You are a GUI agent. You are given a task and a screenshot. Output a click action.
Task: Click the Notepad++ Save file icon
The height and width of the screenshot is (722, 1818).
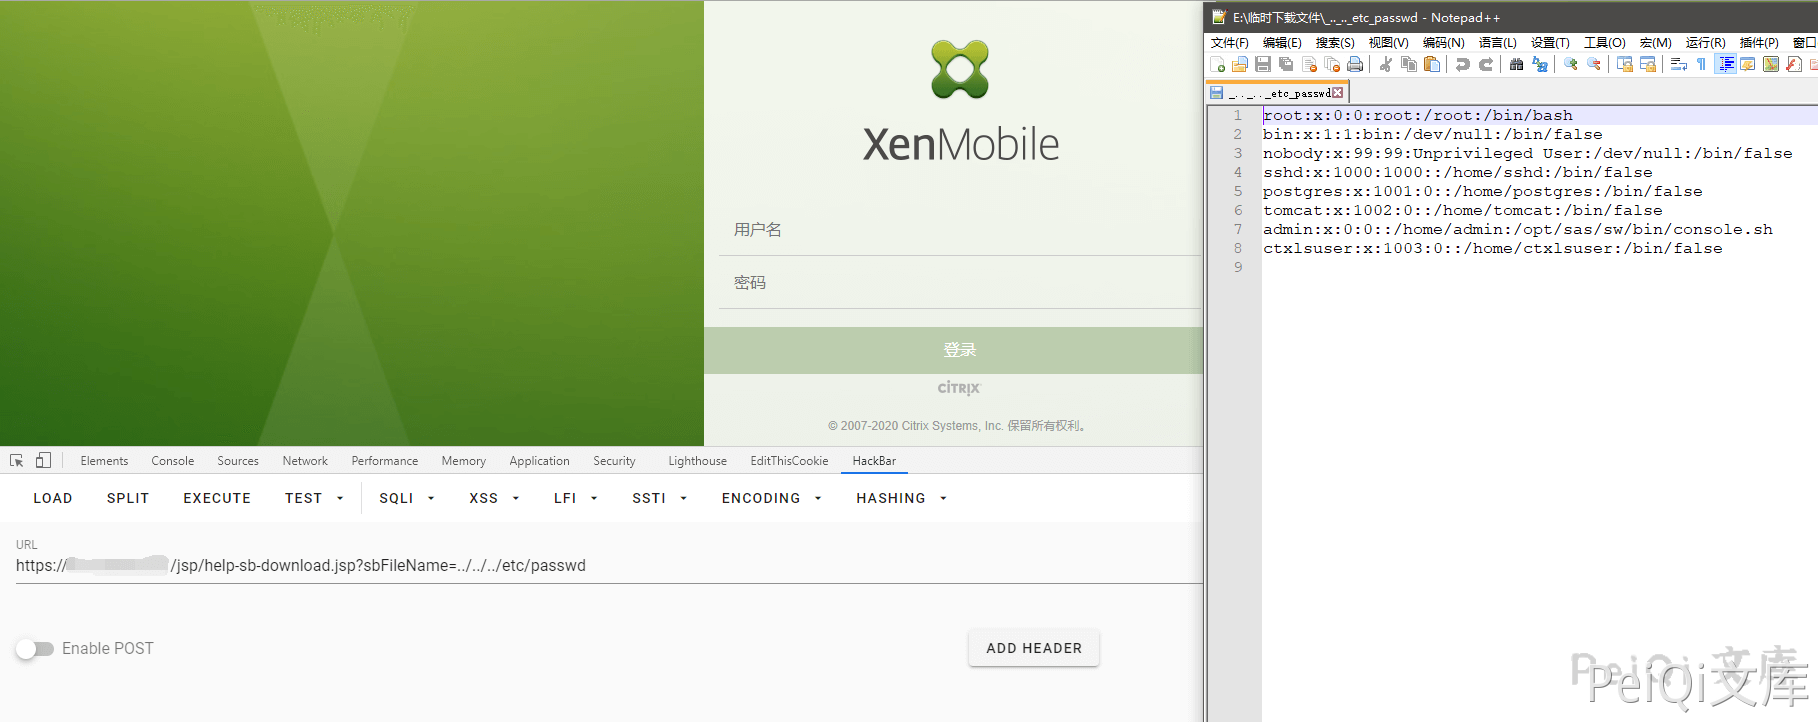[1263, 65]
